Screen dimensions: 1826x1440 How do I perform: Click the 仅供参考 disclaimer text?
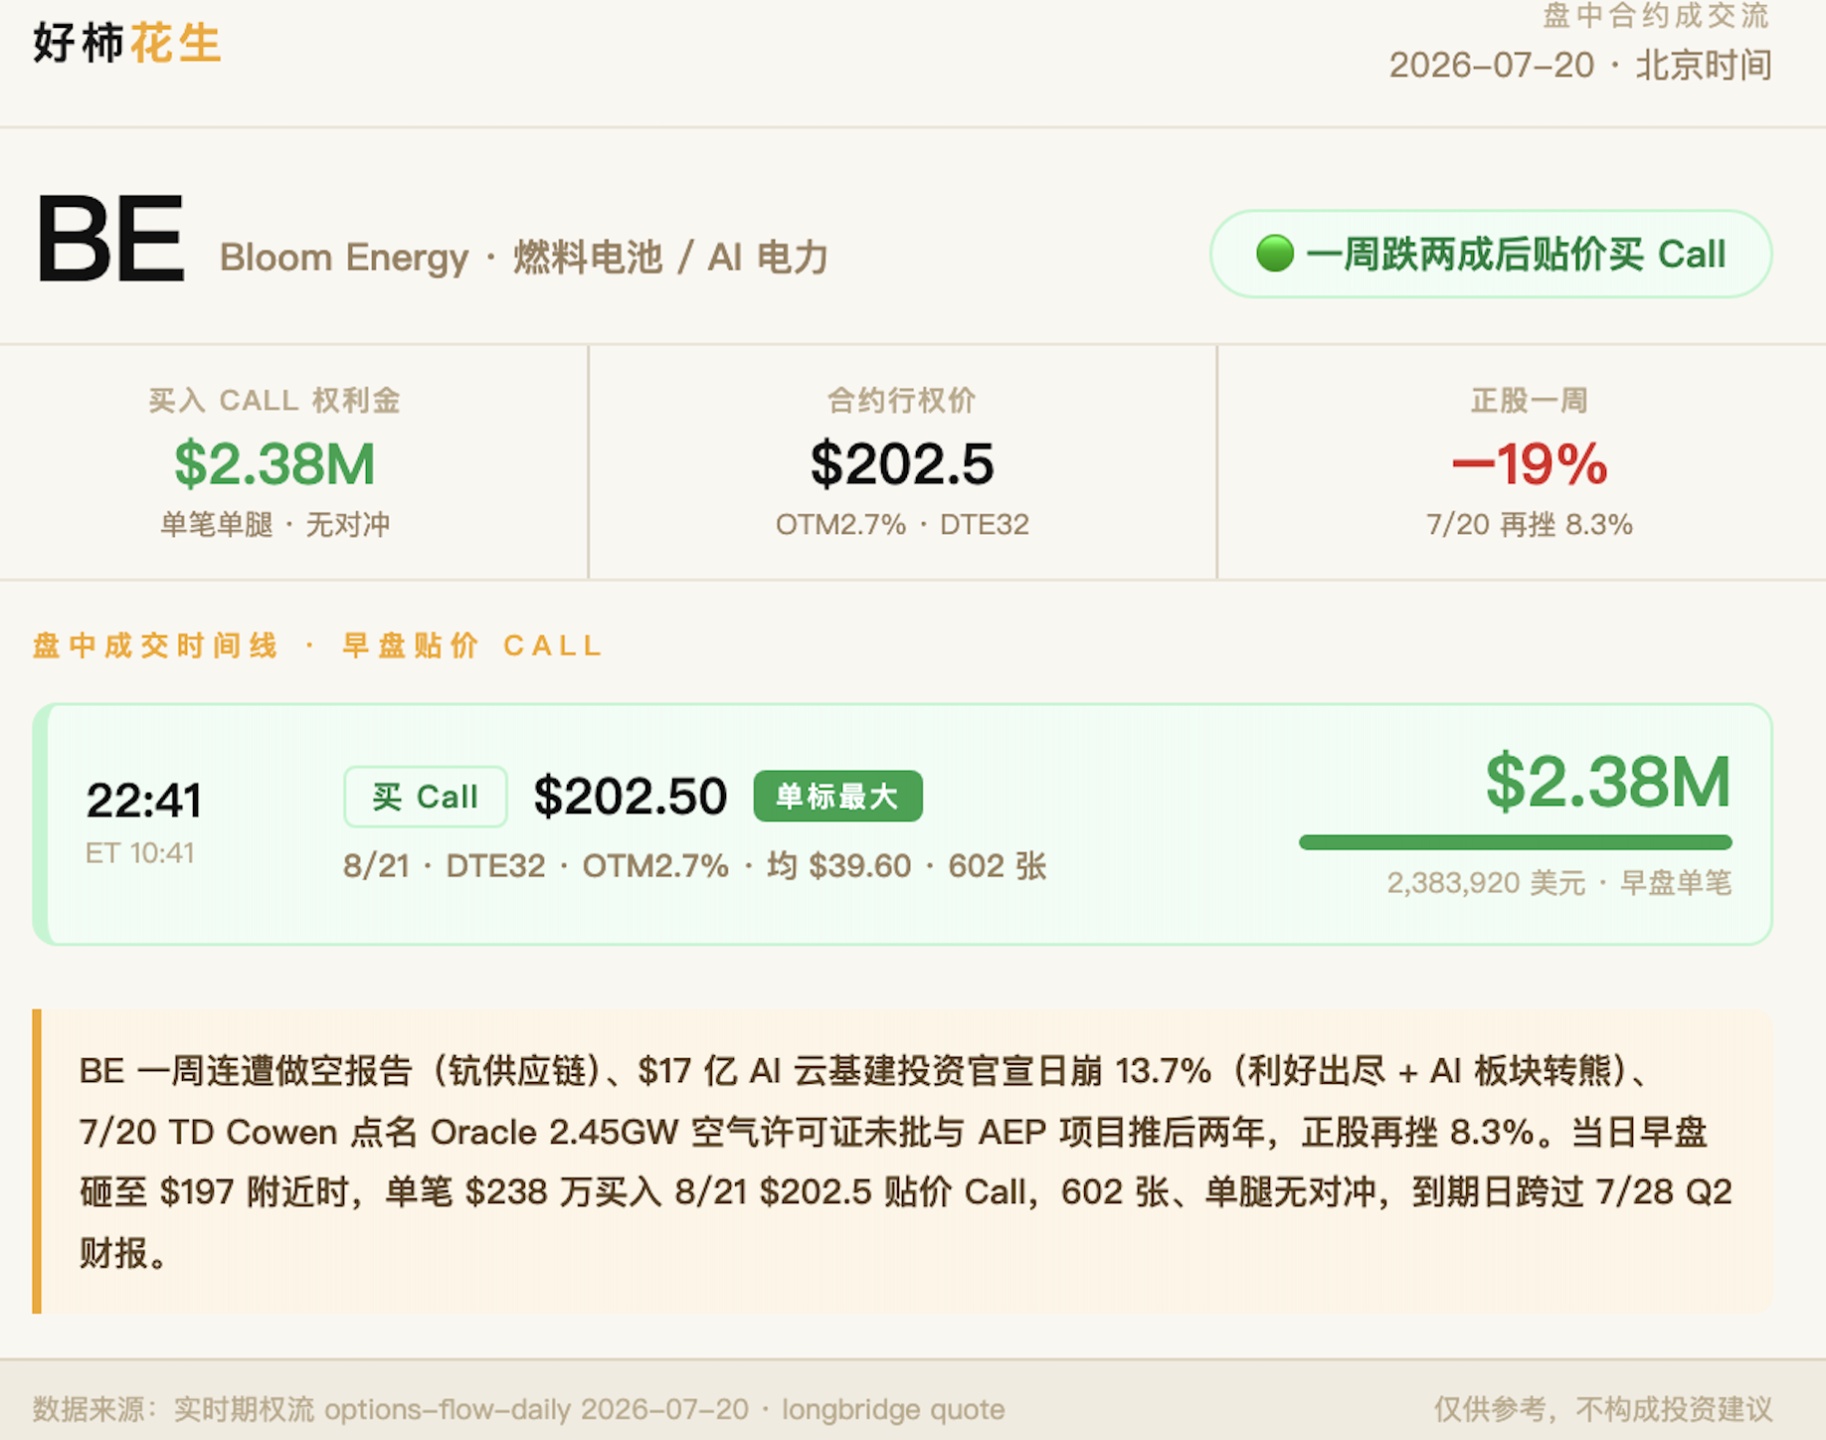pos(1603,1409)
